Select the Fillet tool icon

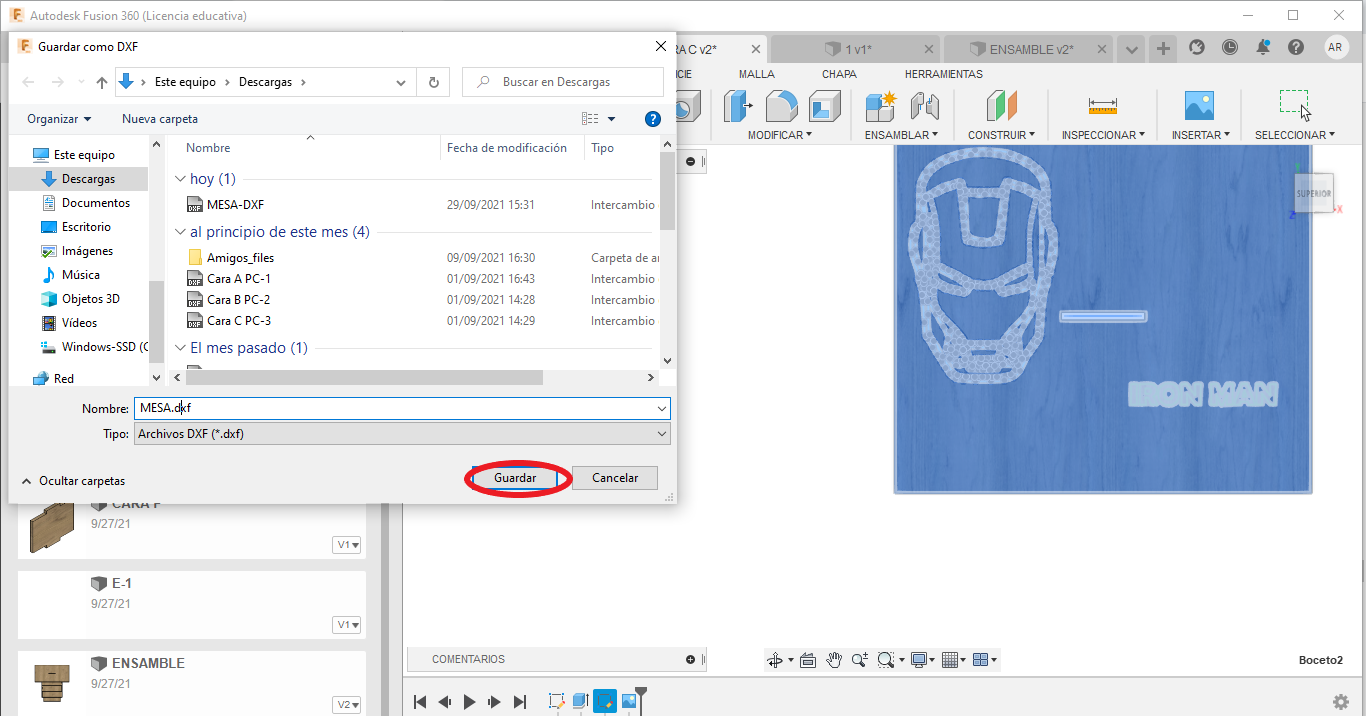click(781, 106)
